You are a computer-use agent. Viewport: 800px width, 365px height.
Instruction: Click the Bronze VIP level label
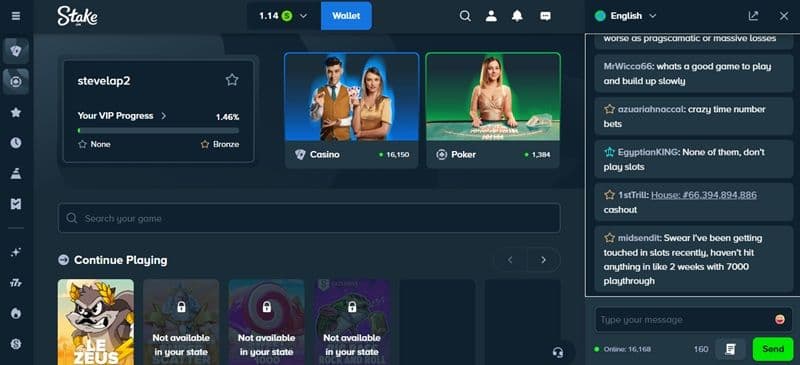tap(226, 144)
